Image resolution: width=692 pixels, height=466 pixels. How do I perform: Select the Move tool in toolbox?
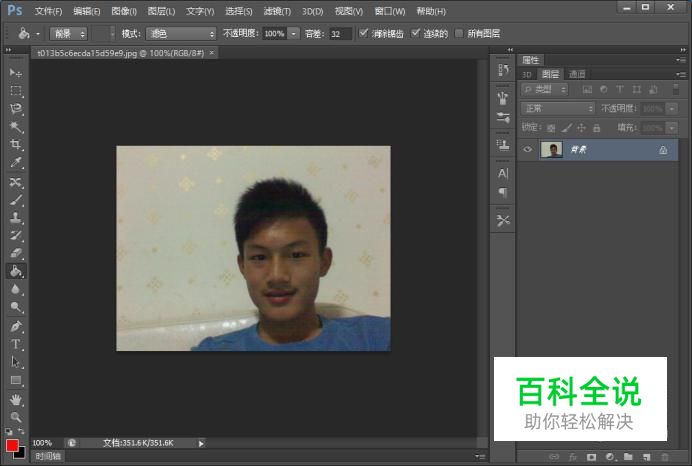point(16,73)
